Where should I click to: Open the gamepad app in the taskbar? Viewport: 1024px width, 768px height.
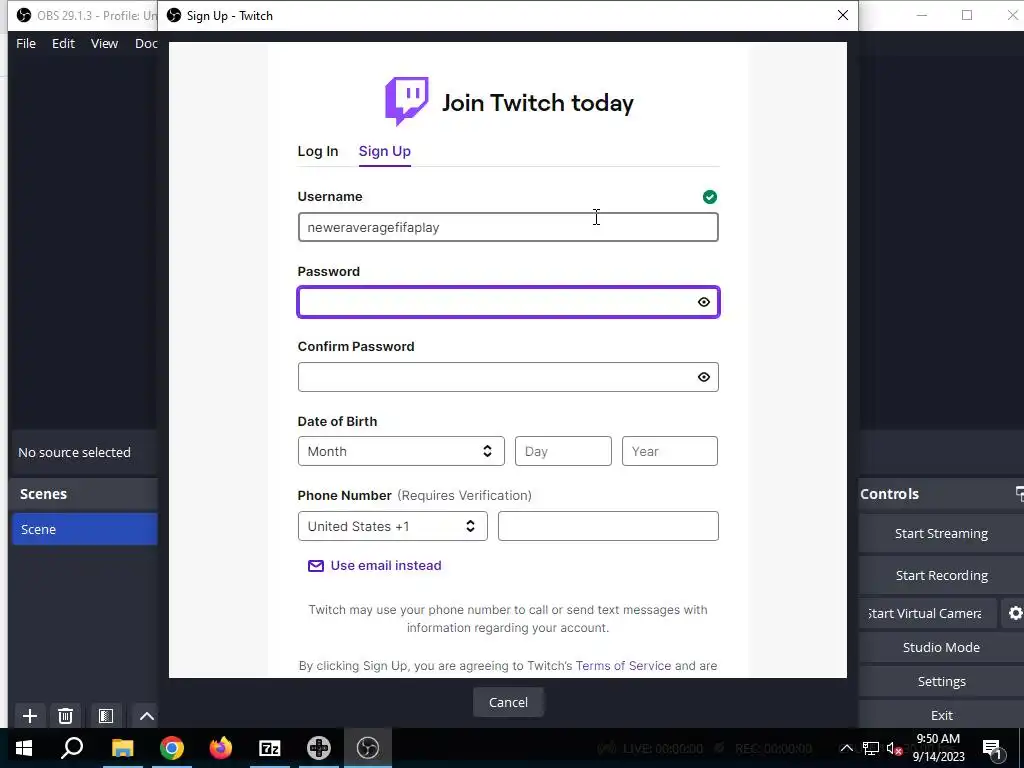[319, 748]
